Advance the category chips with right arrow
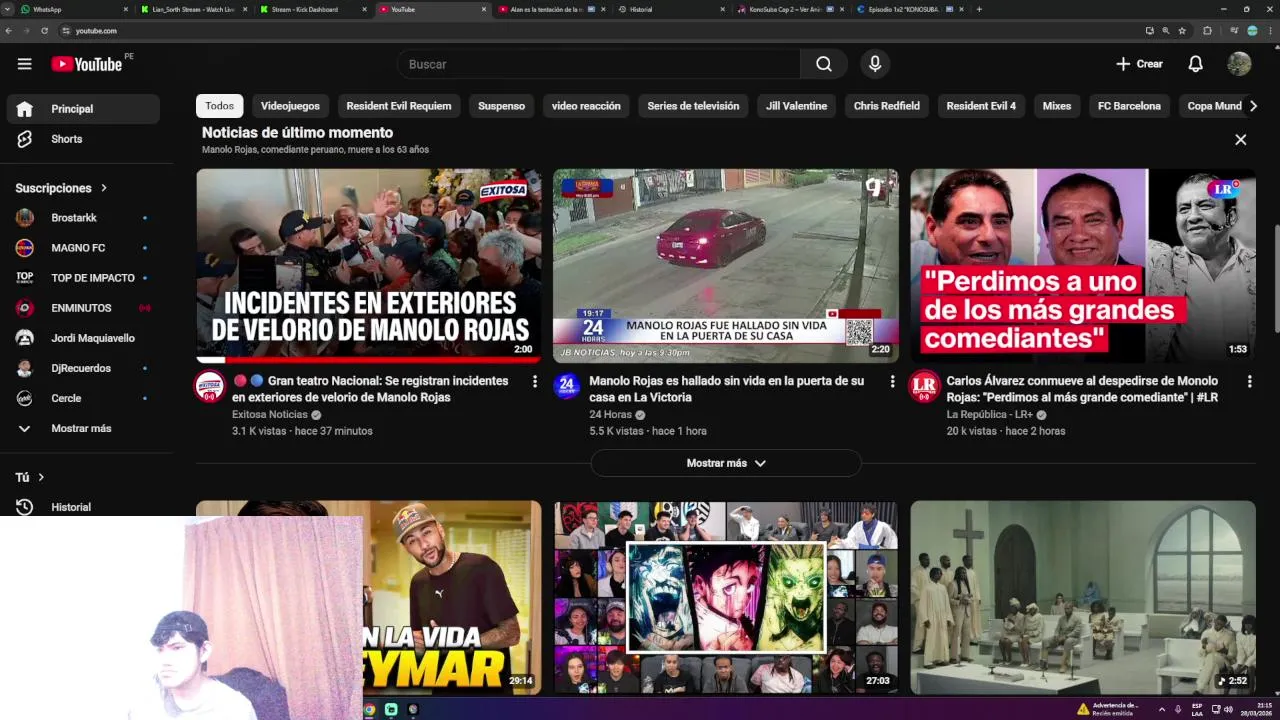 [1253, 106]
